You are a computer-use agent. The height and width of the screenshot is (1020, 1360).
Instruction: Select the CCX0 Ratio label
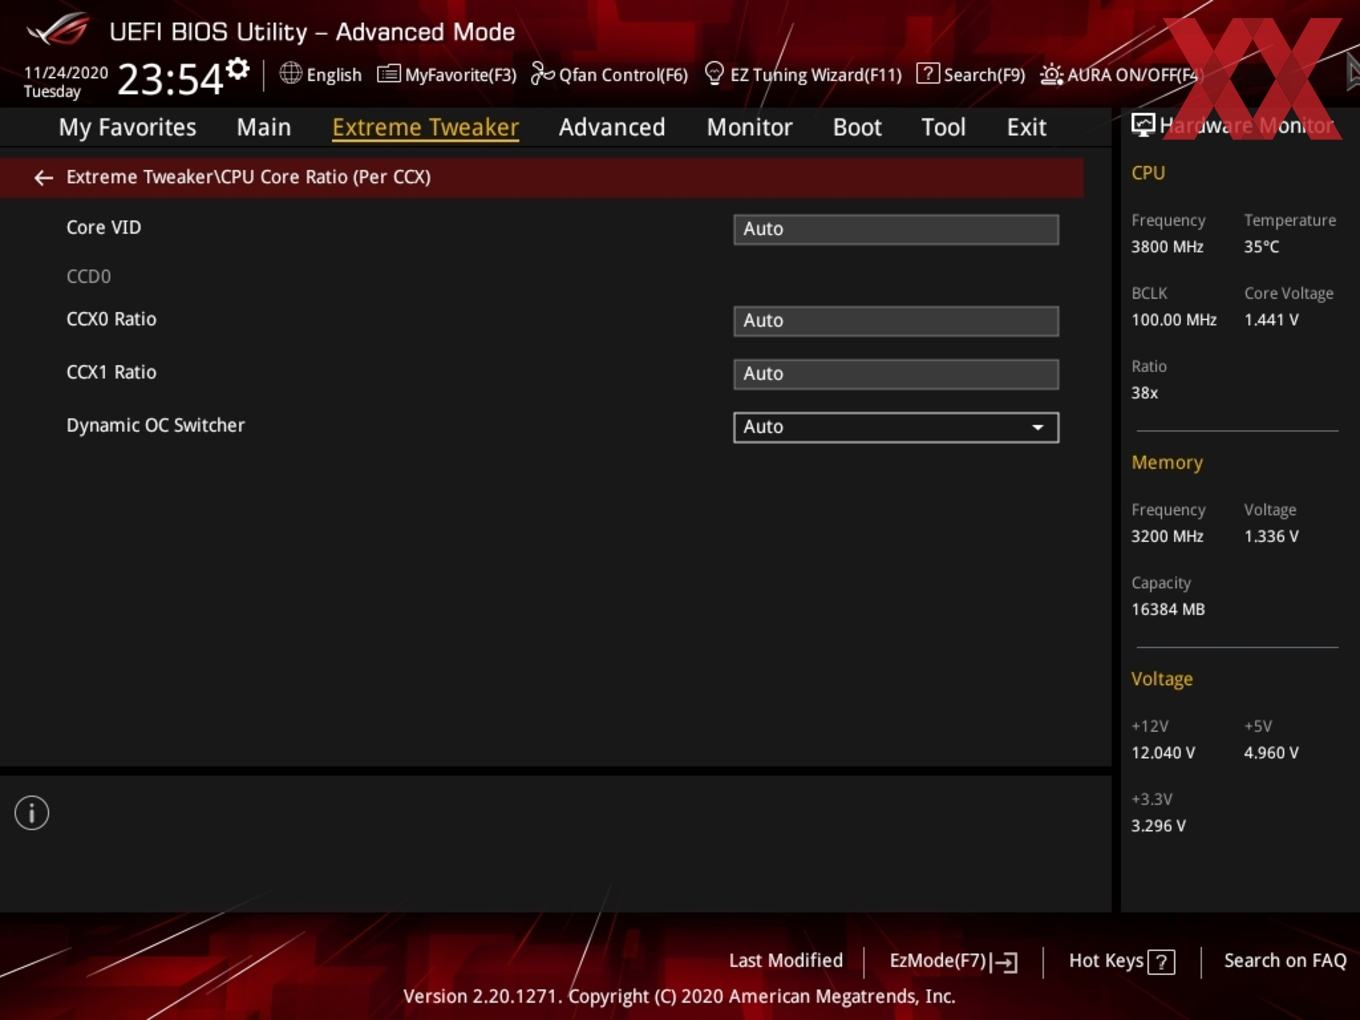(111, 319)
